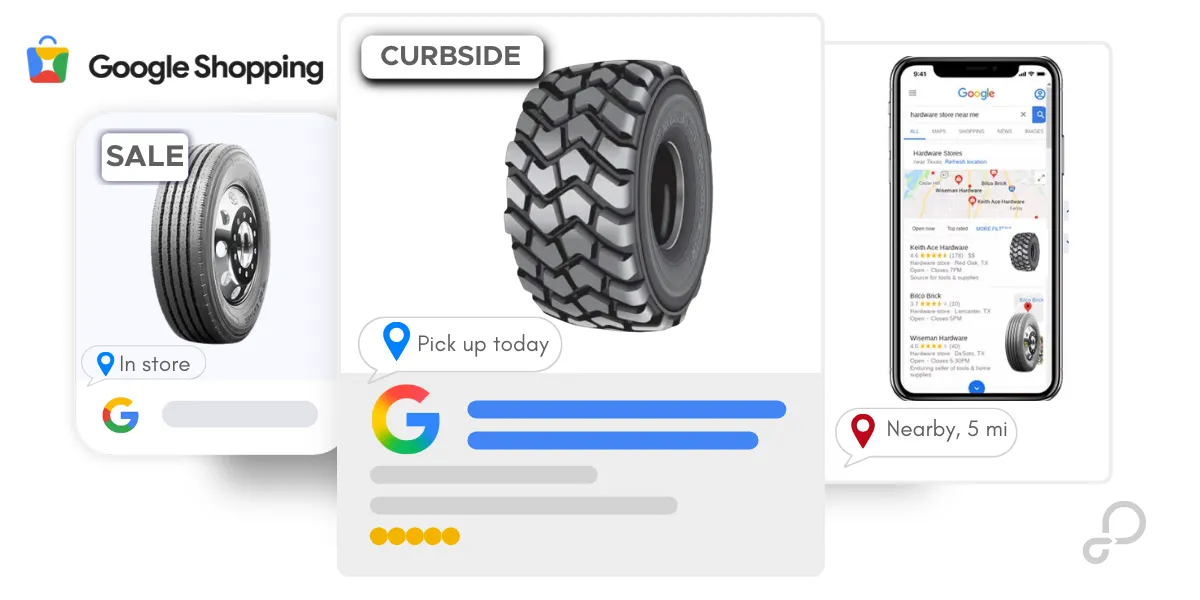Select the MAPS tab in the phone search

point(939,131)
